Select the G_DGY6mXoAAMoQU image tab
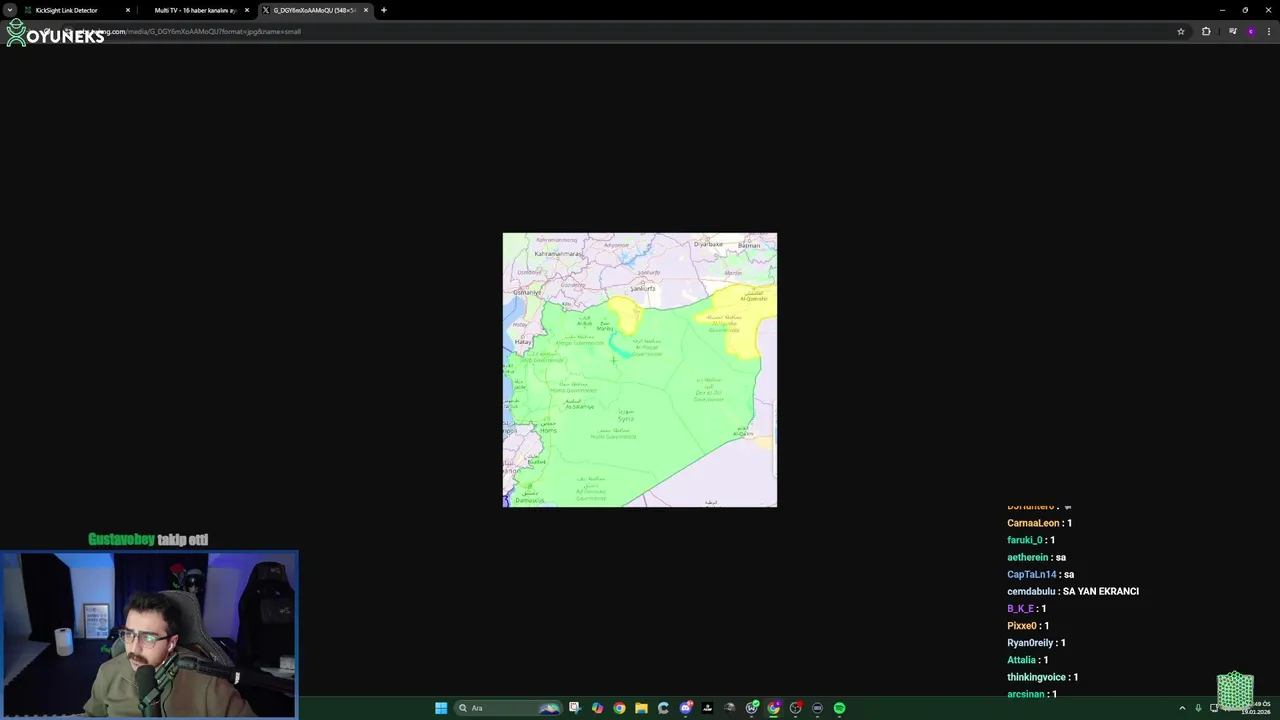This screenshot has width=1280, height=720. 314,10
